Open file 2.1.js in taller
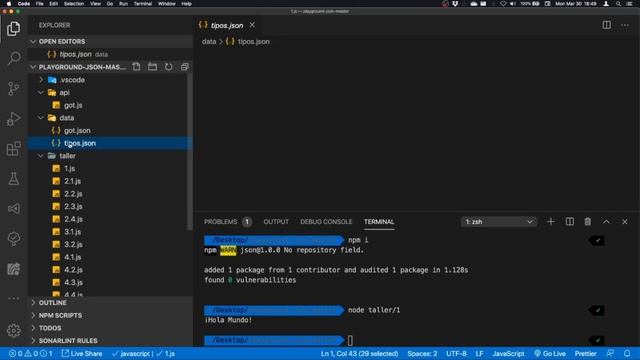This screenshot has width=640, height=360. (x=72, y=181)
